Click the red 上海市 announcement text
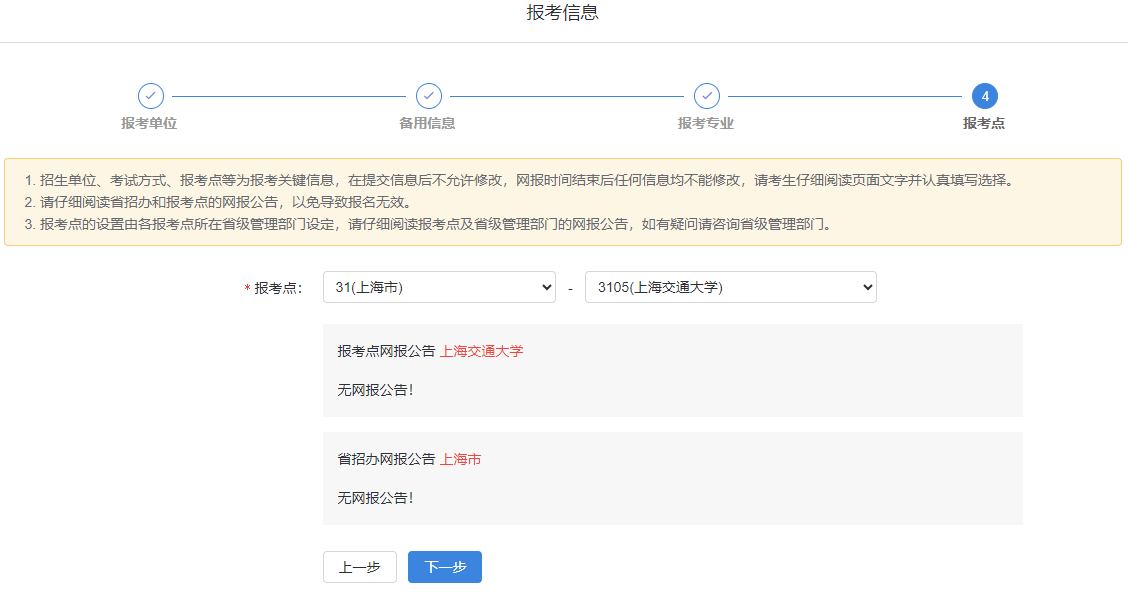Screen dimensions: 1128x612 pos(460,459)
